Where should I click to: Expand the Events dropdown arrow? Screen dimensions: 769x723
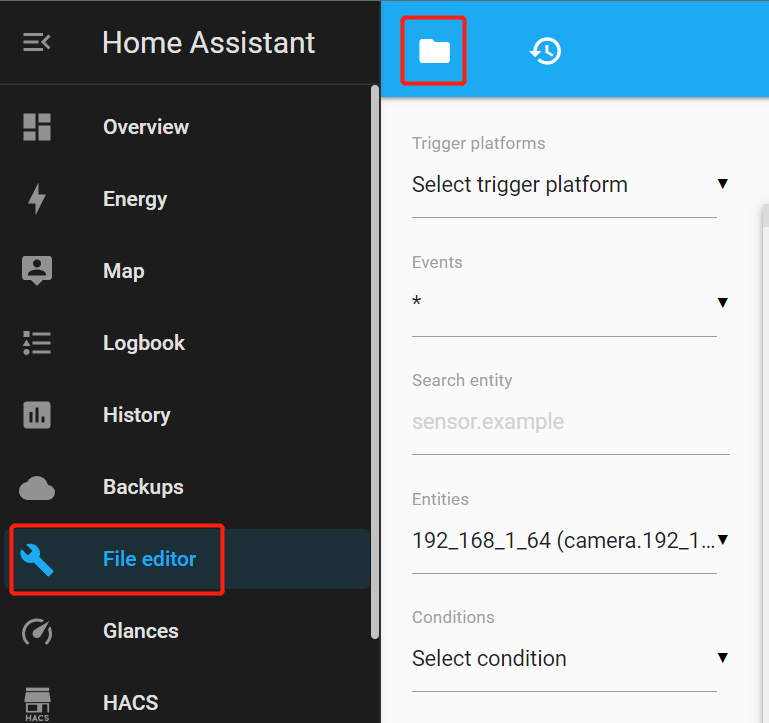click(722, 302)
